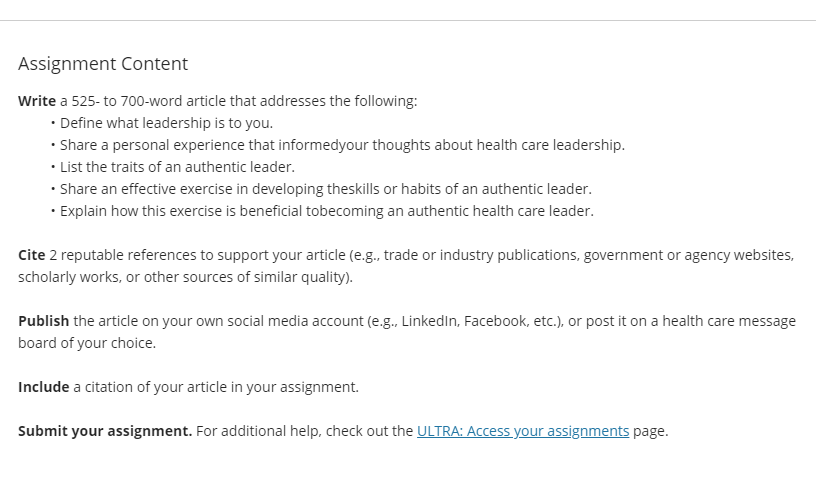
Task: Click the bold word Publish
Action: [x=44, y=321]
